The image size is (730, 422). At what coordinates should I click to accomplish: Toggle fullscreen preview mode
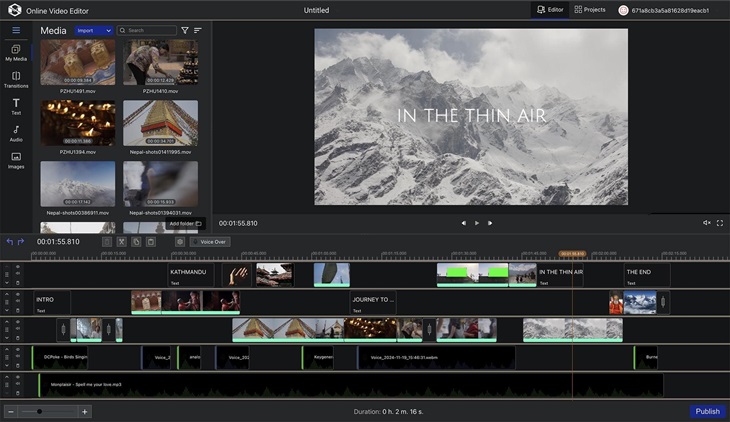click(x=722, y=223)
